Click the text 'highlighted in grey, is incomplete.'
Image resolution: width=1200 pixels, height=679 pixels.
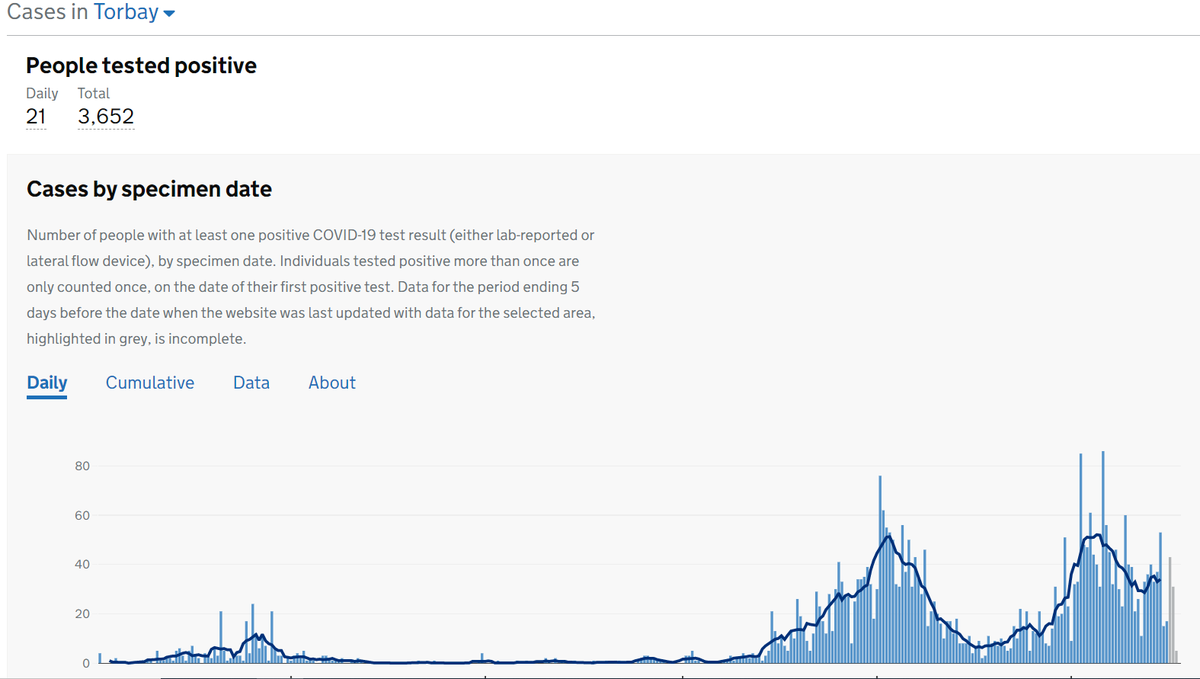pyautogui.click(x=136, y=339)
